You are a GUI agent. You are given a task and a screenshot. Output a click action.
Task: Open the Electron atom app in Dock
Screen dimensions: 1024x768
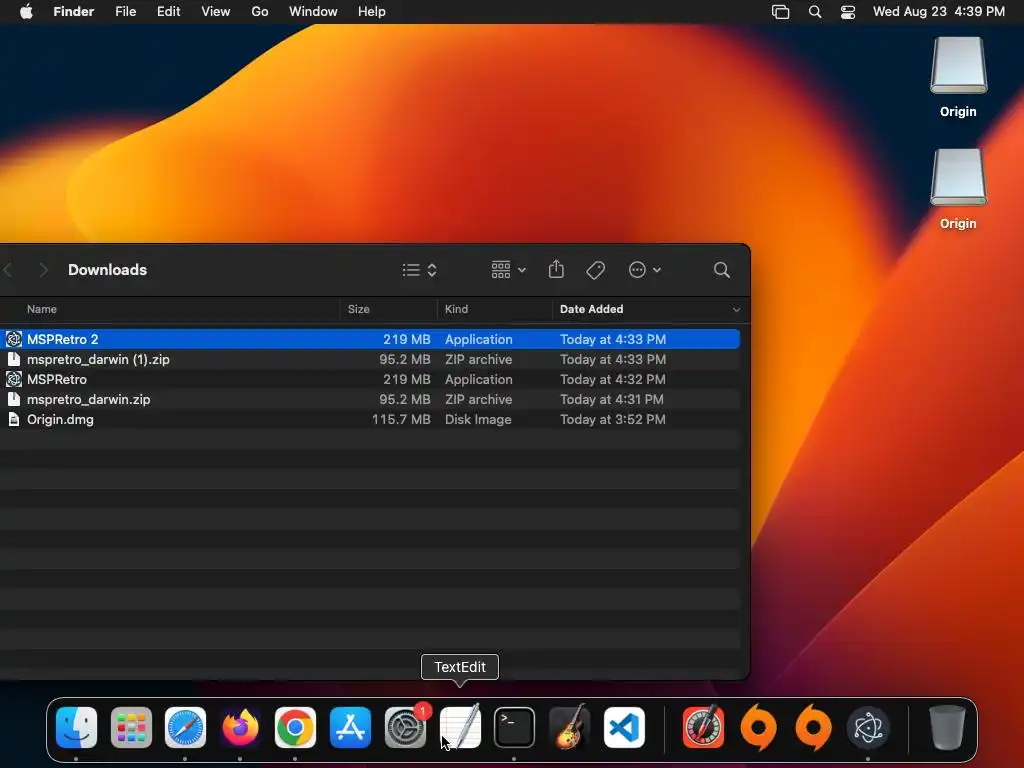coord(868,728)
